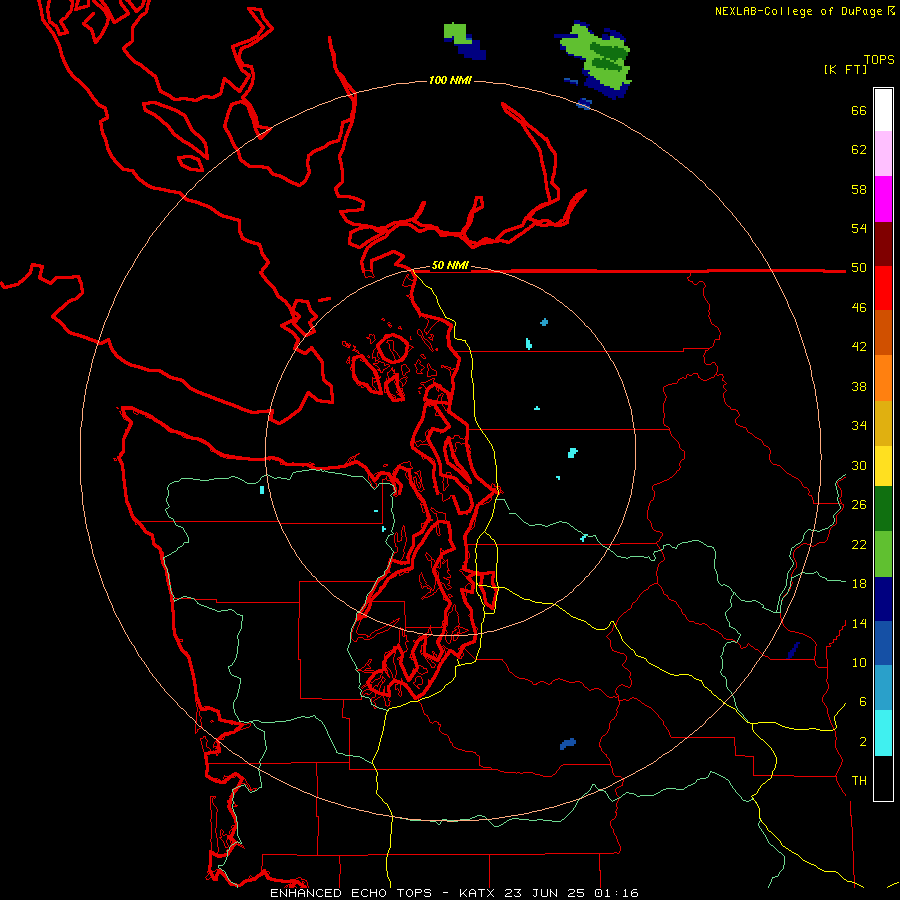
Task: Click the black TH swatch at the legend bottom
Action: (x=883, y=778)
